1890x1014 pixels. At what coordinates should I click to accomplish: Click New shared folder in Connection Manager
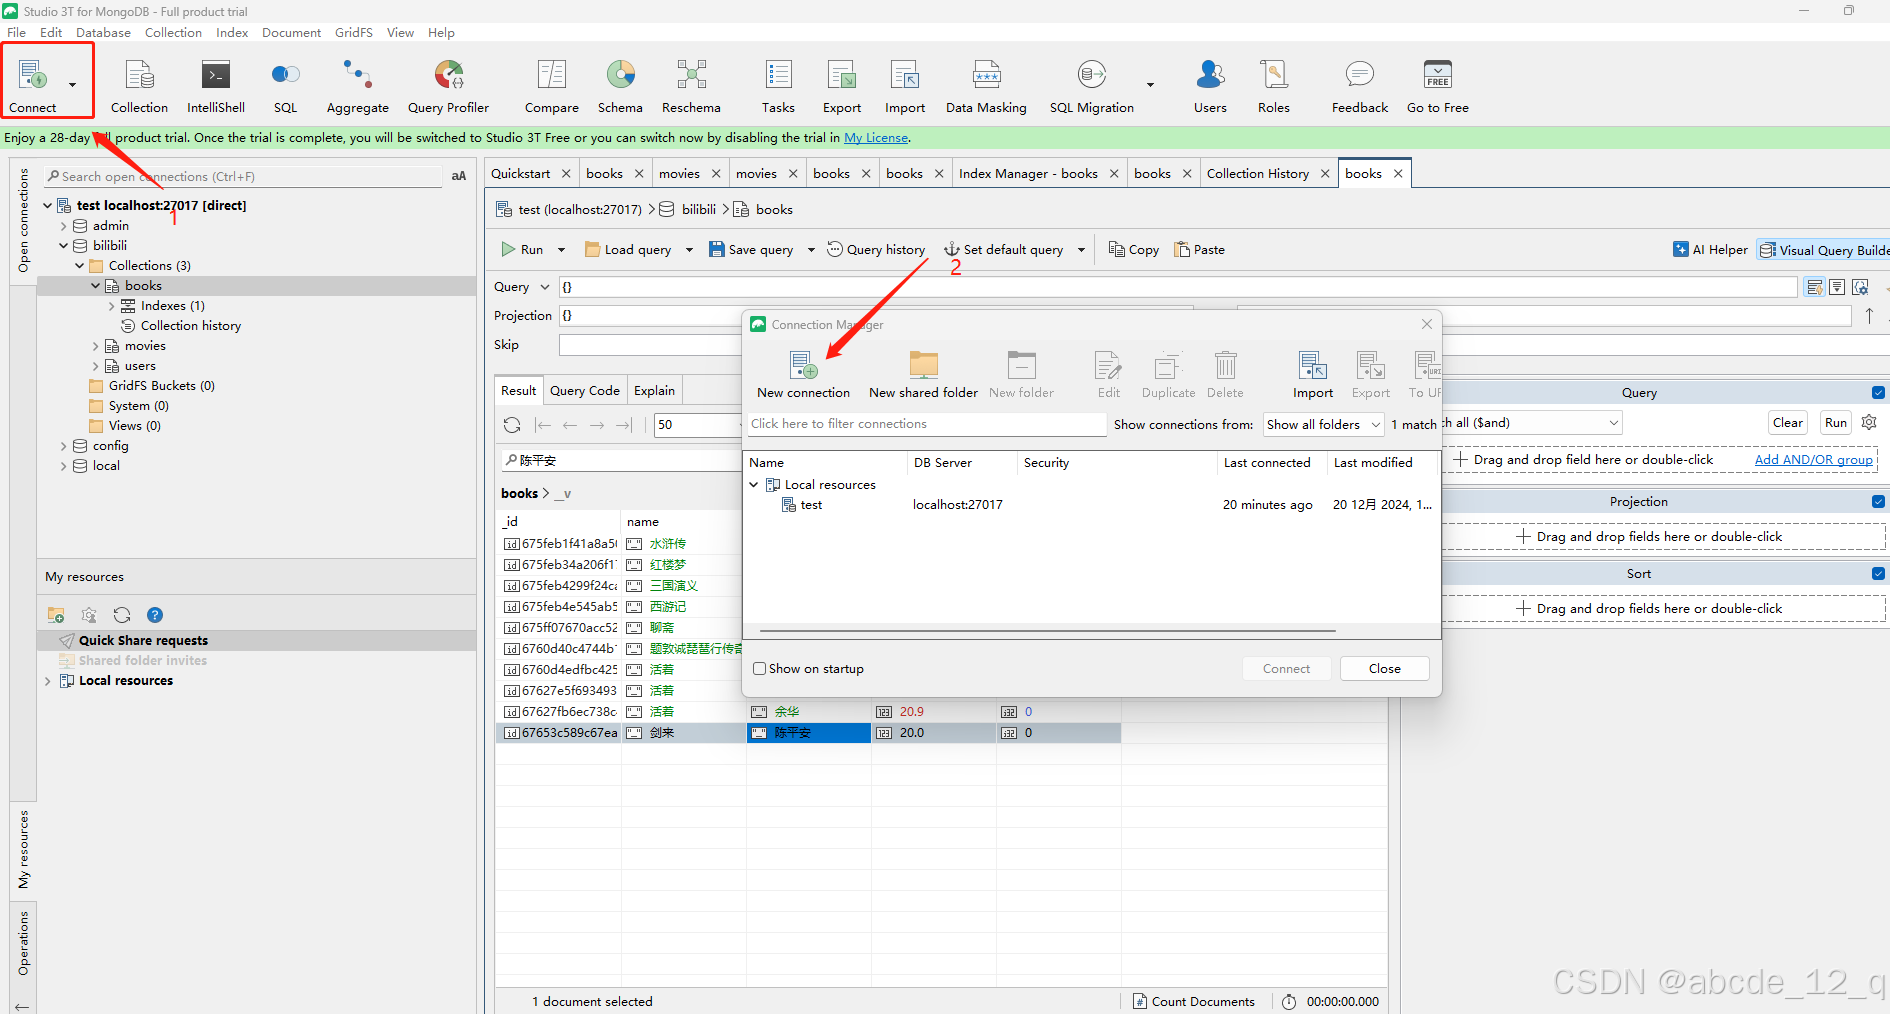[923, 375]
